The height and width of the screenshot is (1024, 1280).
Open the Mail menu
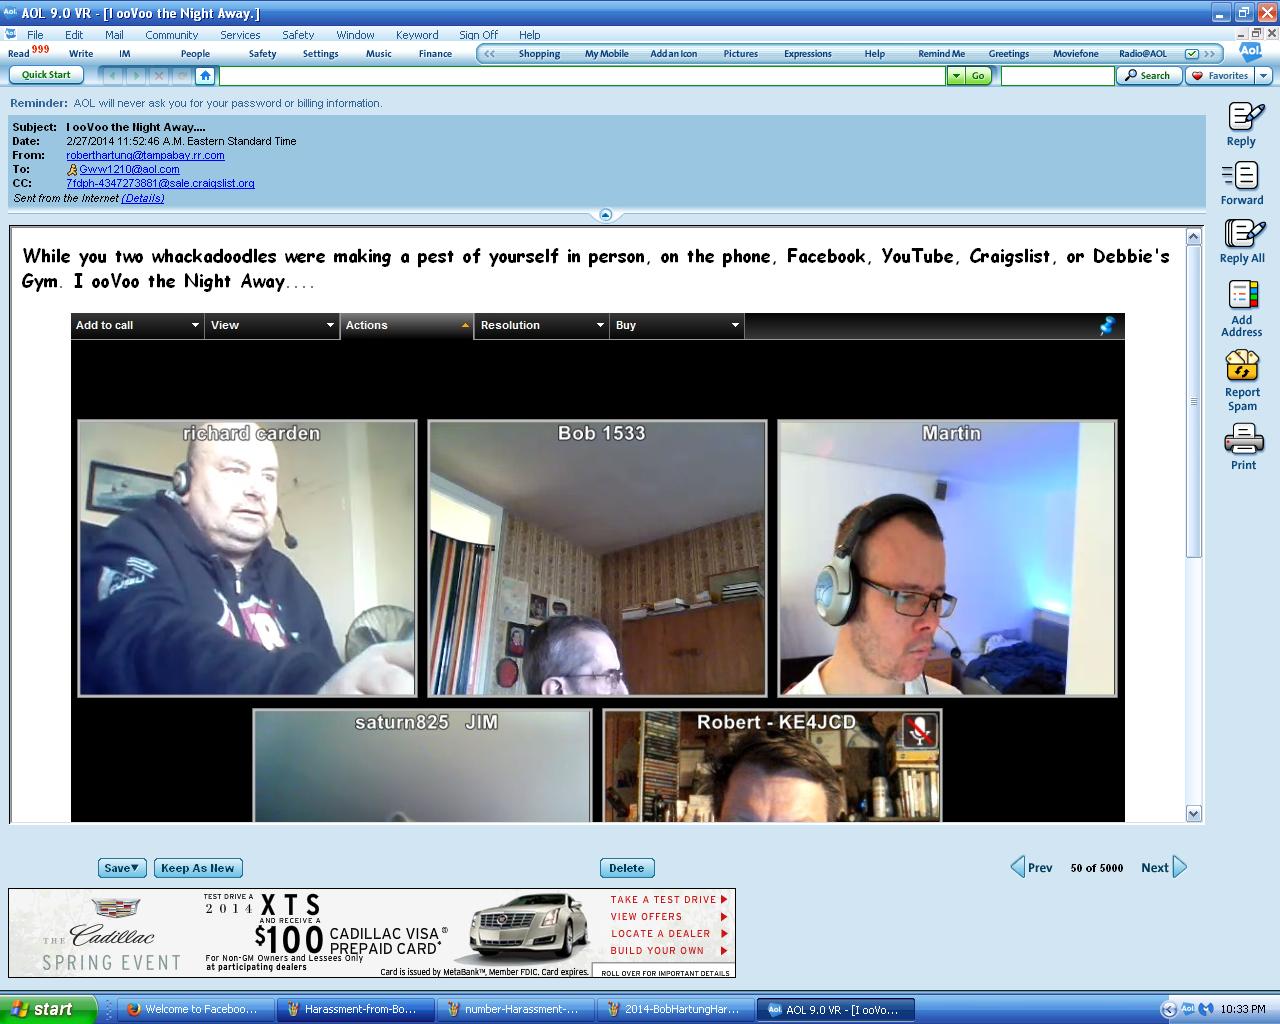114,34
